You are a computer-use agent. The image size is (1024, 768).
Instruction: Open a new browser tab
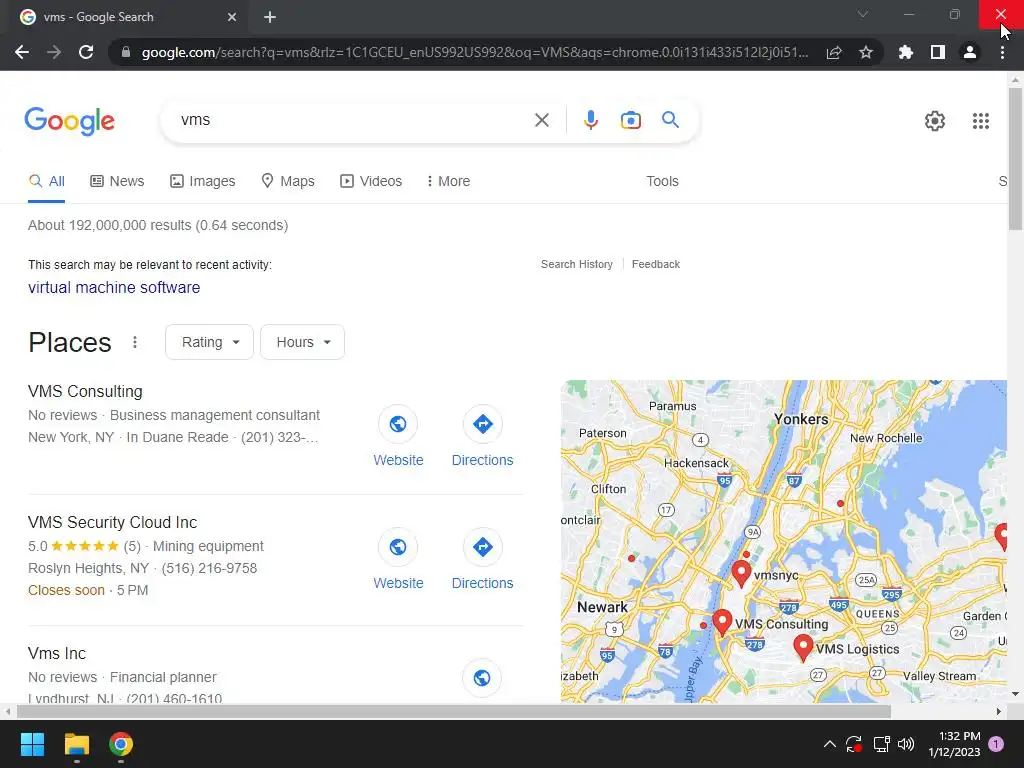tap(270, 18)
